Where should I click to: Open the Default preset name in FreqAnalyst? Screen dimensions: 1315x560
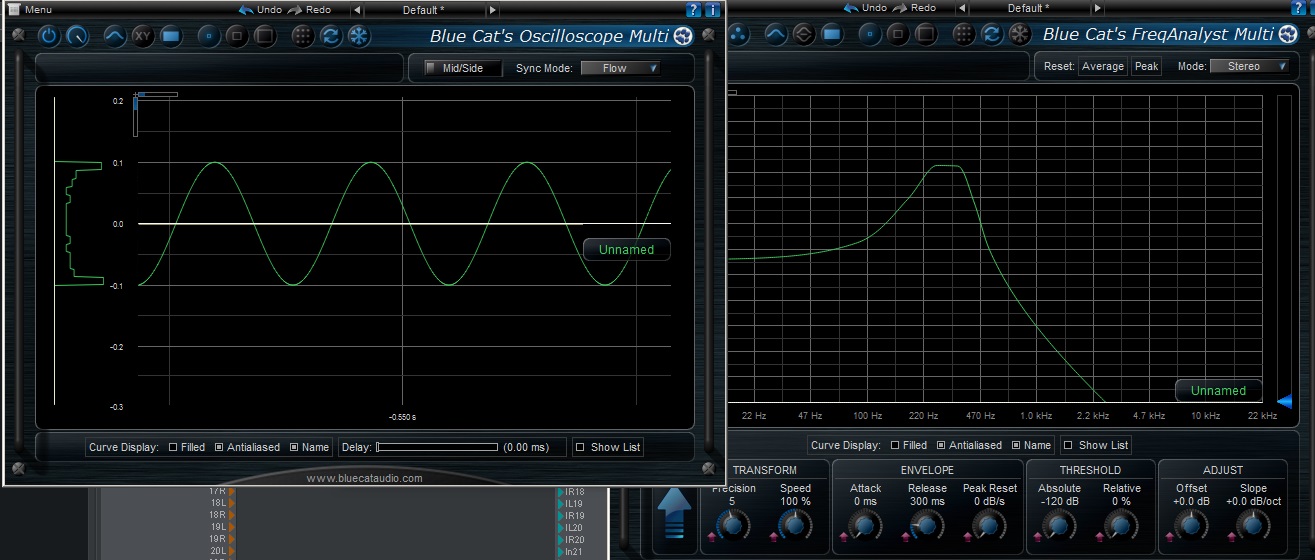click(1027, 8)
